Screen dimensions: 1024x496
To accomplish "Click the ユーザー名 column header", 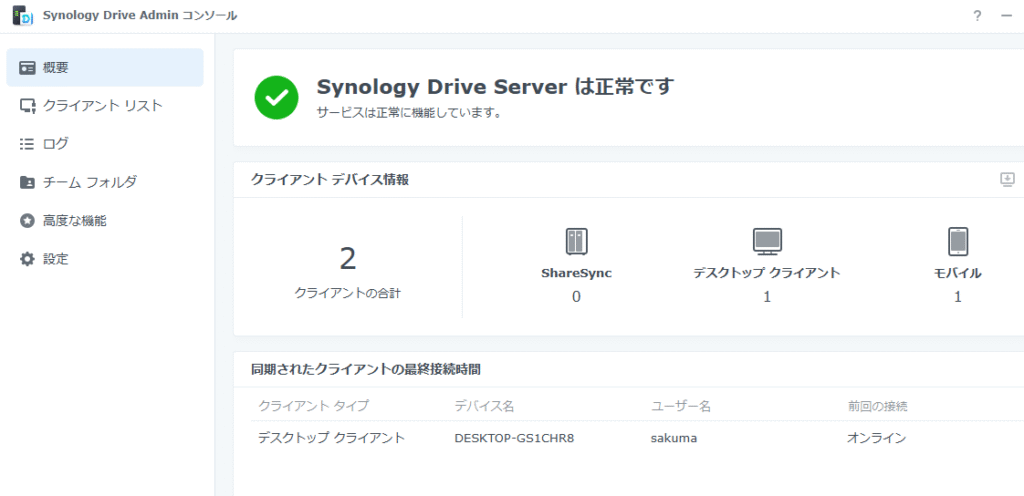I will point(680,406).
